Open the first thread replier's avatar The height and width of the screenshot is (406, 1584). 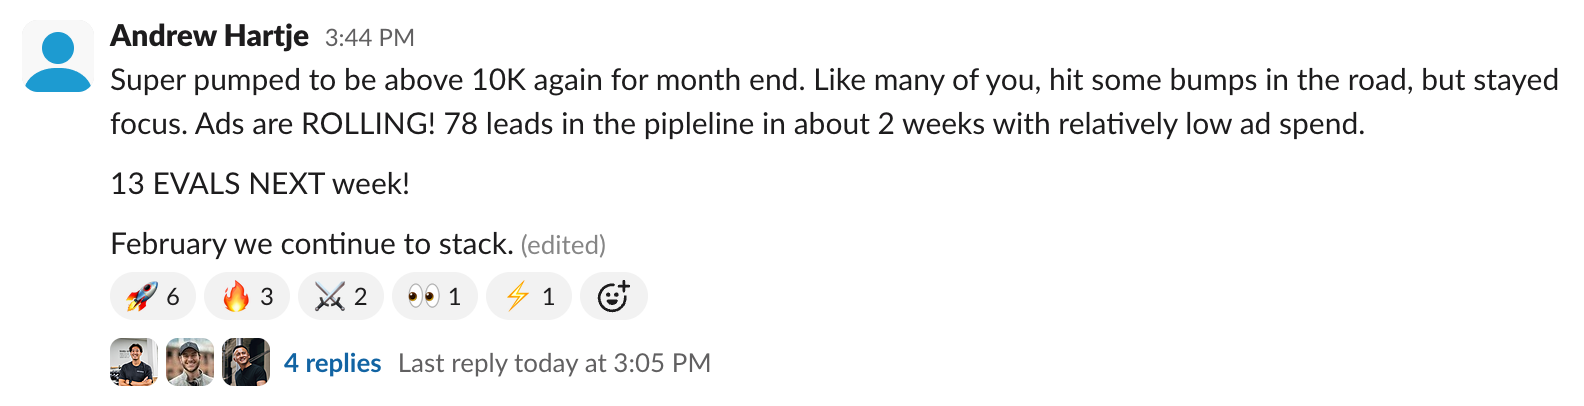tap(134, 362)
